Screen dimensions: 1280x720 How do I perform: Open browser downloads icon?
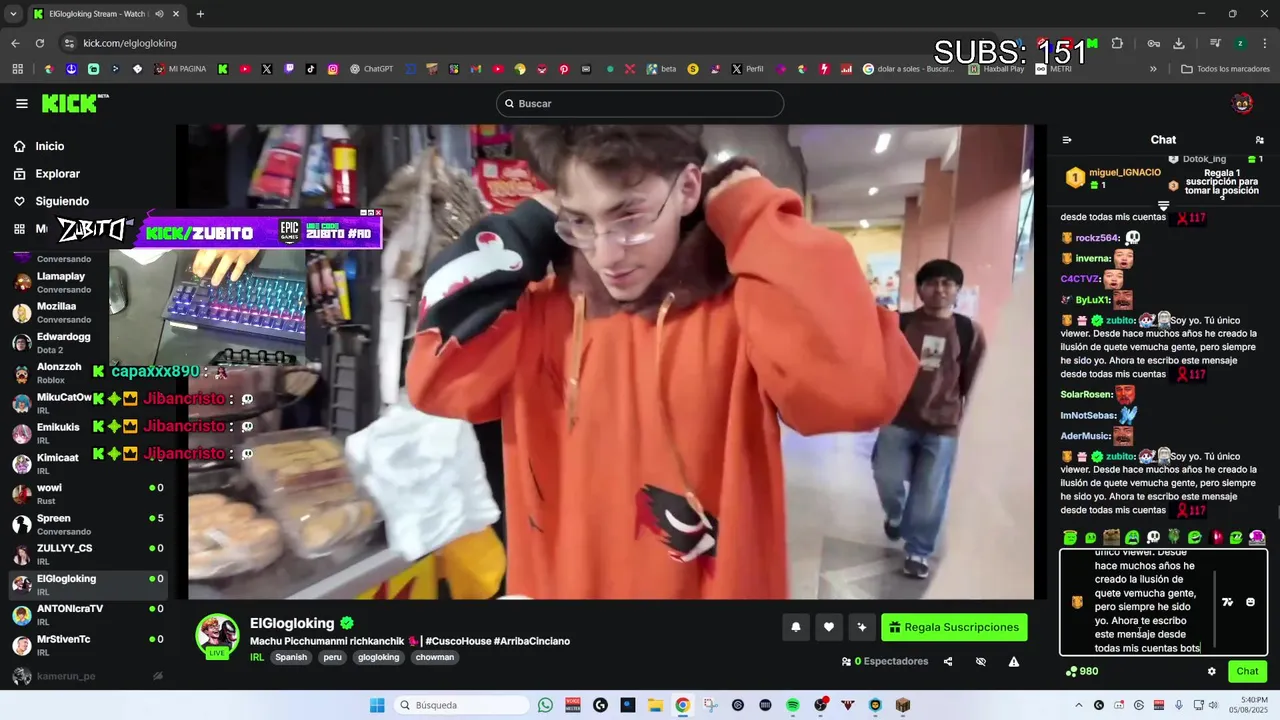pos(1179,43)
